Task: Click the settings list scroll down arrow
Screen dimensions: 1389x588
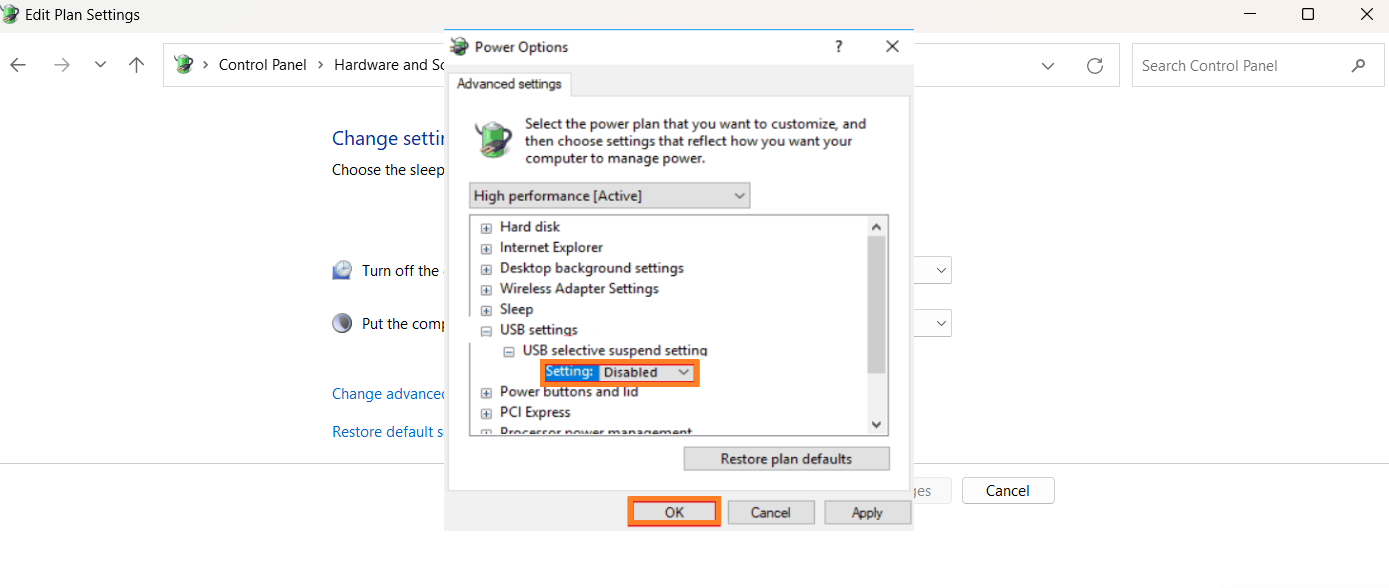Action: pyautogui.click(x=877, y=425)
